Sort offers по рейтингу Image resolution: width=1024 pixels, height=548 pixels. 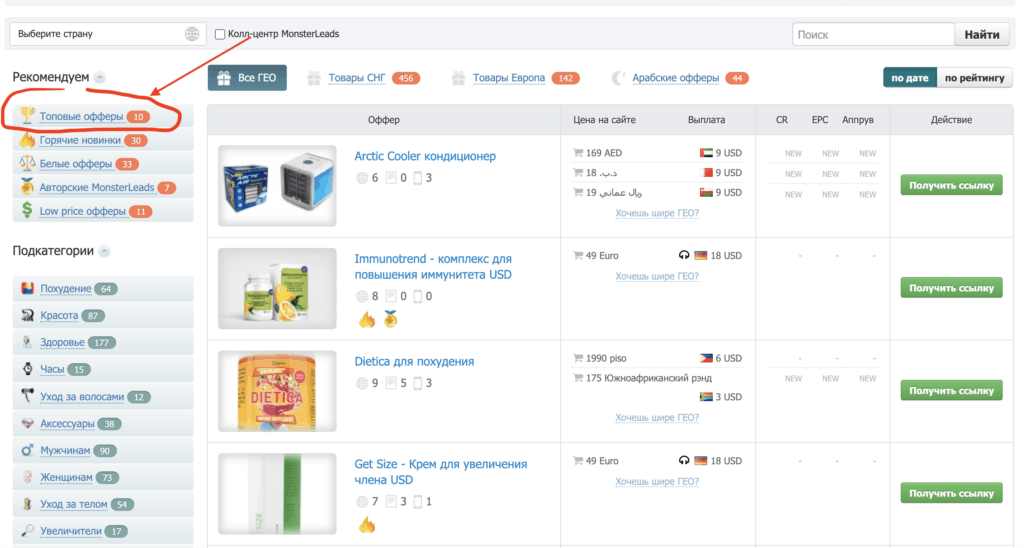point(974,78)
